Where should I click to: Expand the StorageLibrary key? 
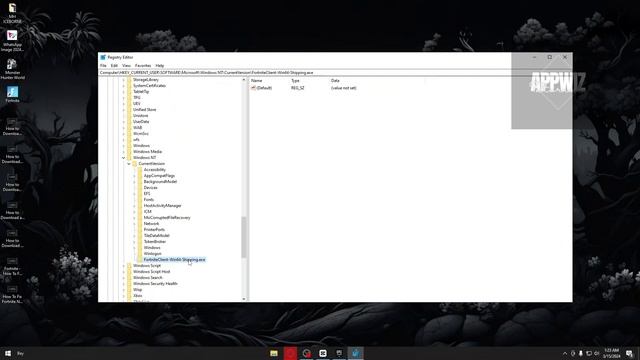(124, 80)
